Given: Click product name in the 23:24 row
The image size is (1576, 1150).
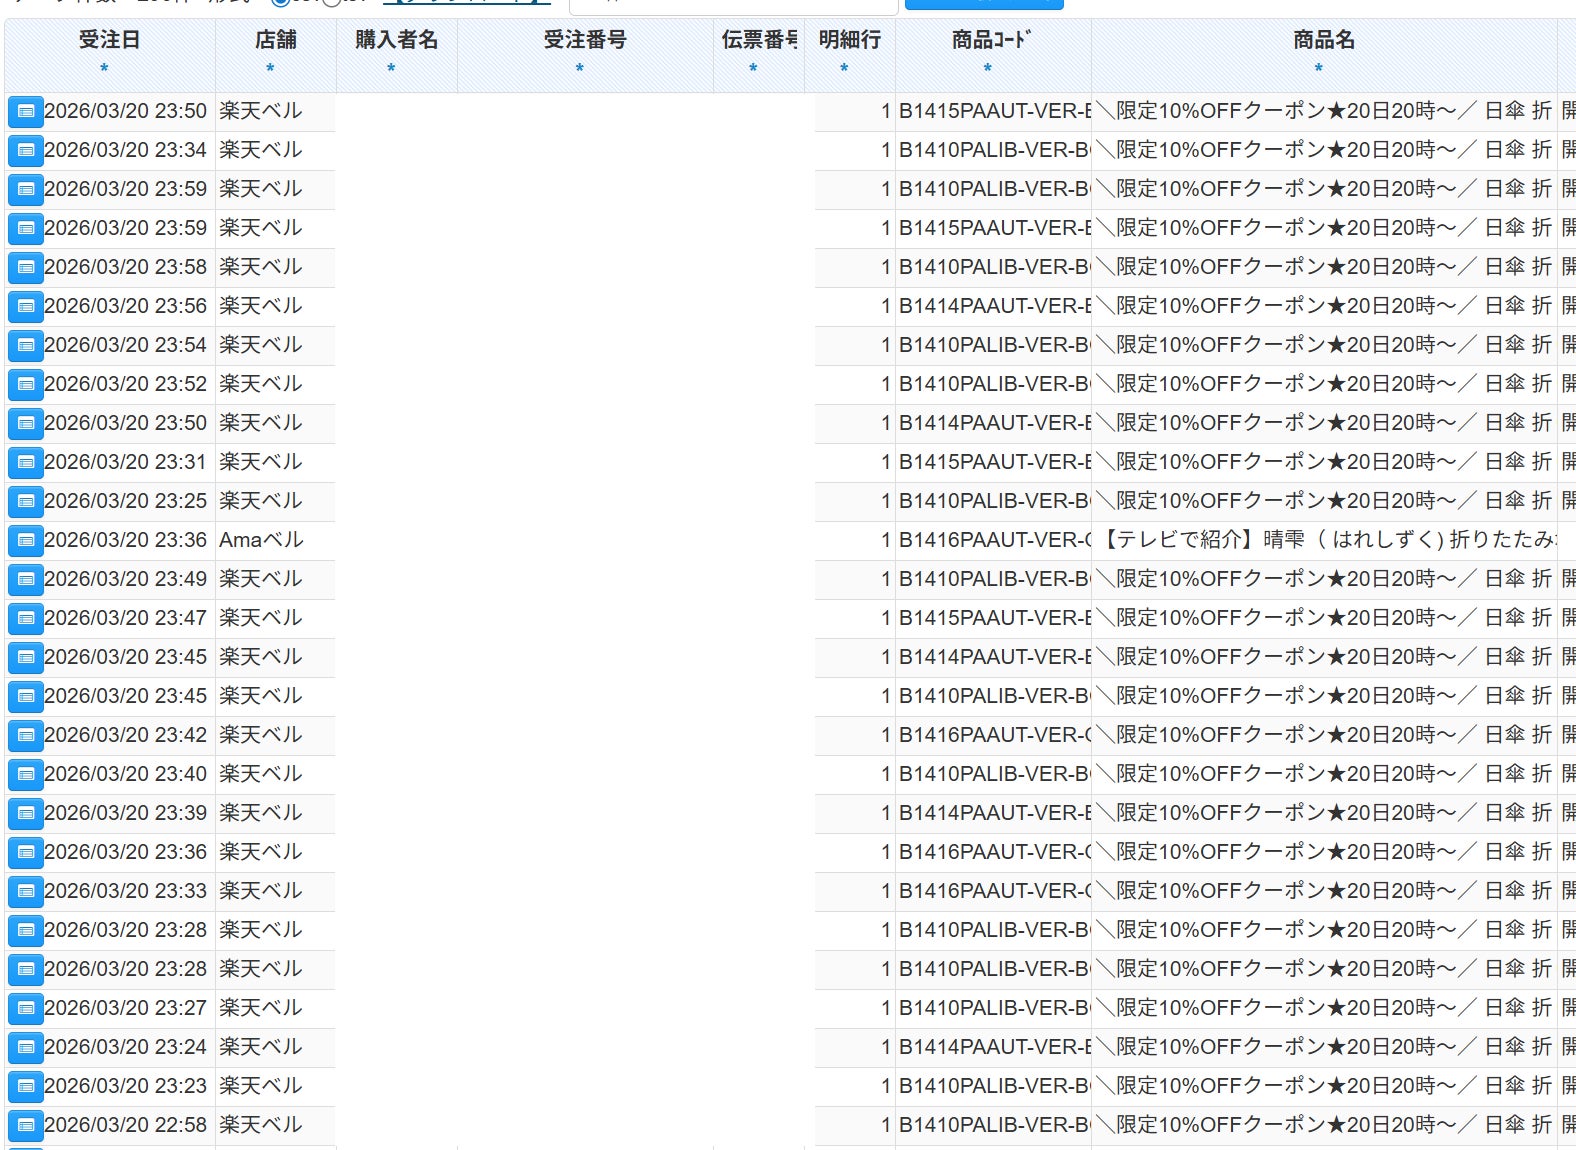Looking at the screenshot, I should [1324, 1047].
